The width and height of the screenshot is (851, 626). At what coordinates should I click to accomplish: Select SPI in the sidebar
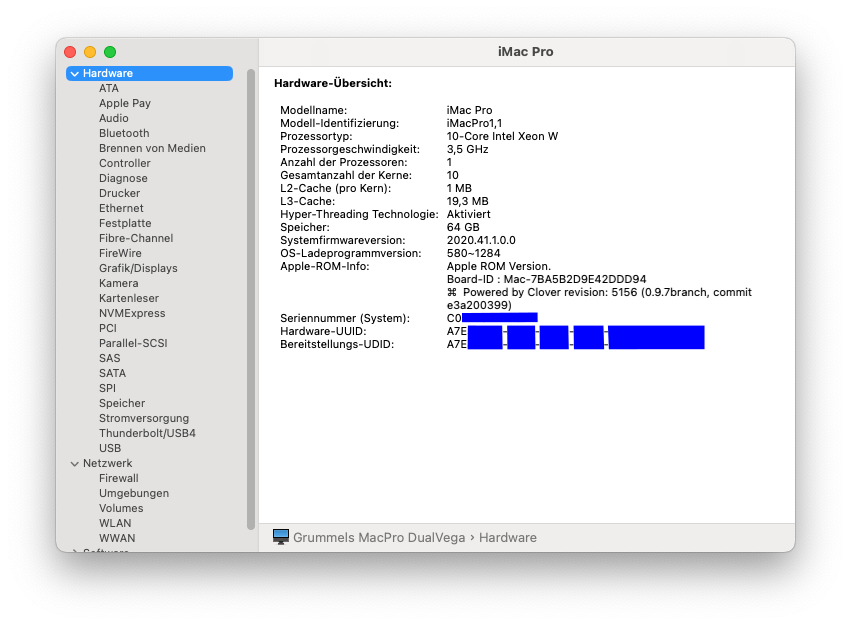point(107,388)
